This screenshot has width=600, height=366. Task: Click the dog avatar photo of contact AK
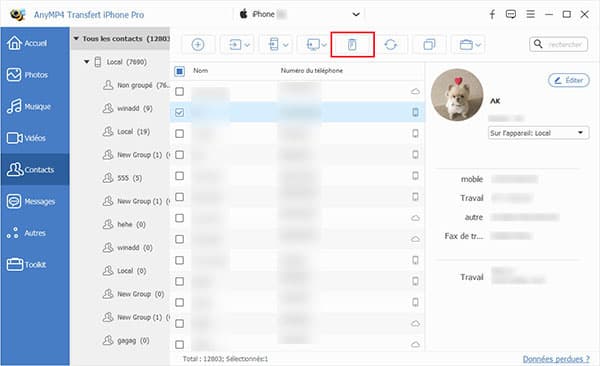click(x=457, y=95)
